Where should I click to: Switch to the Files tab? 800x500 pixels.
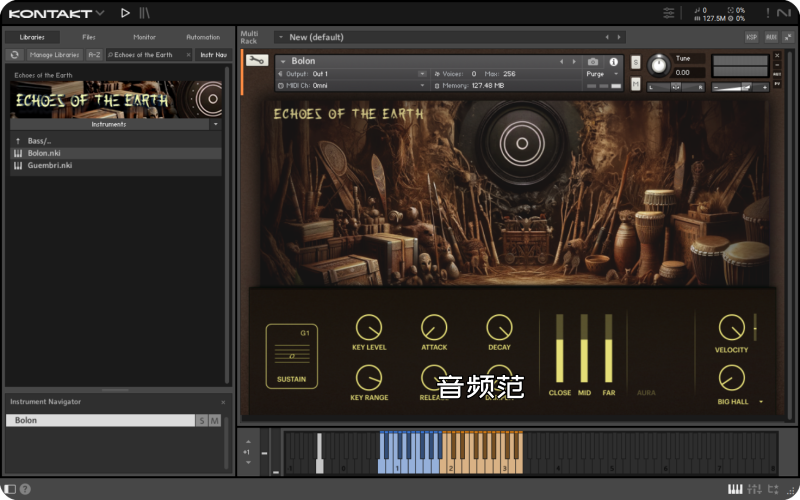click(89, 37)
